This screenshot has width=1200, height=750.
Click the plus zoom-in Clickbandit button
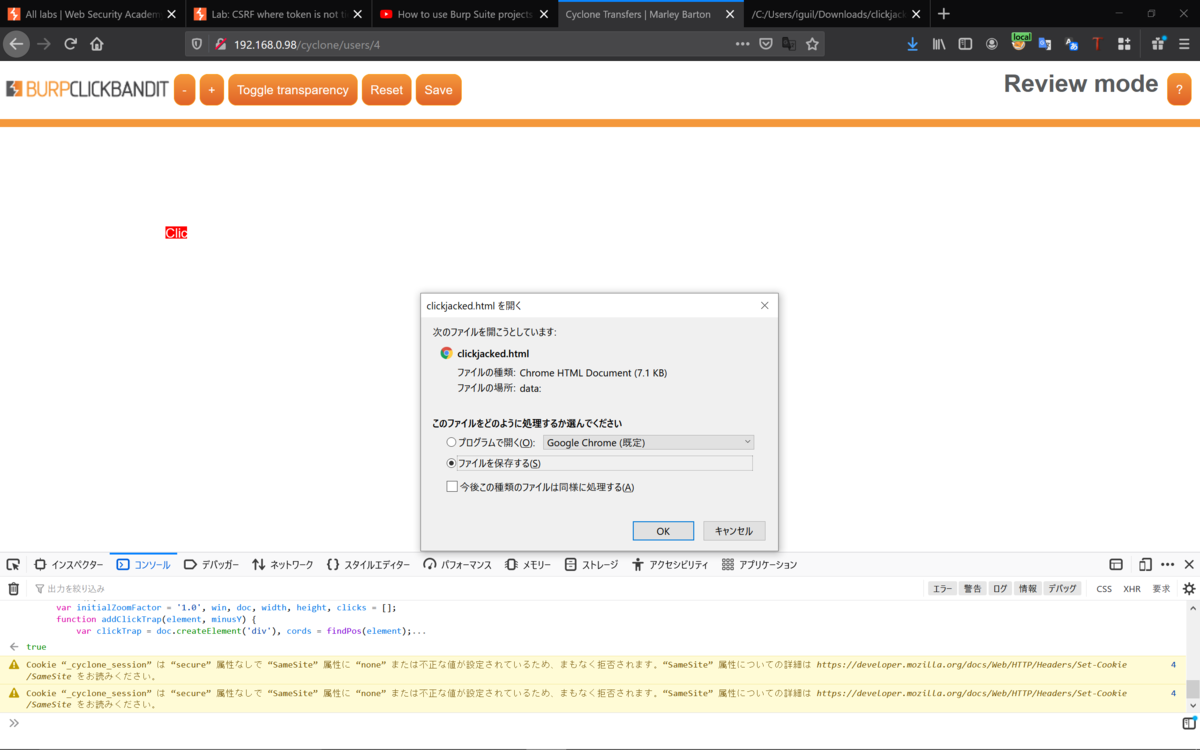pos(212,90)
